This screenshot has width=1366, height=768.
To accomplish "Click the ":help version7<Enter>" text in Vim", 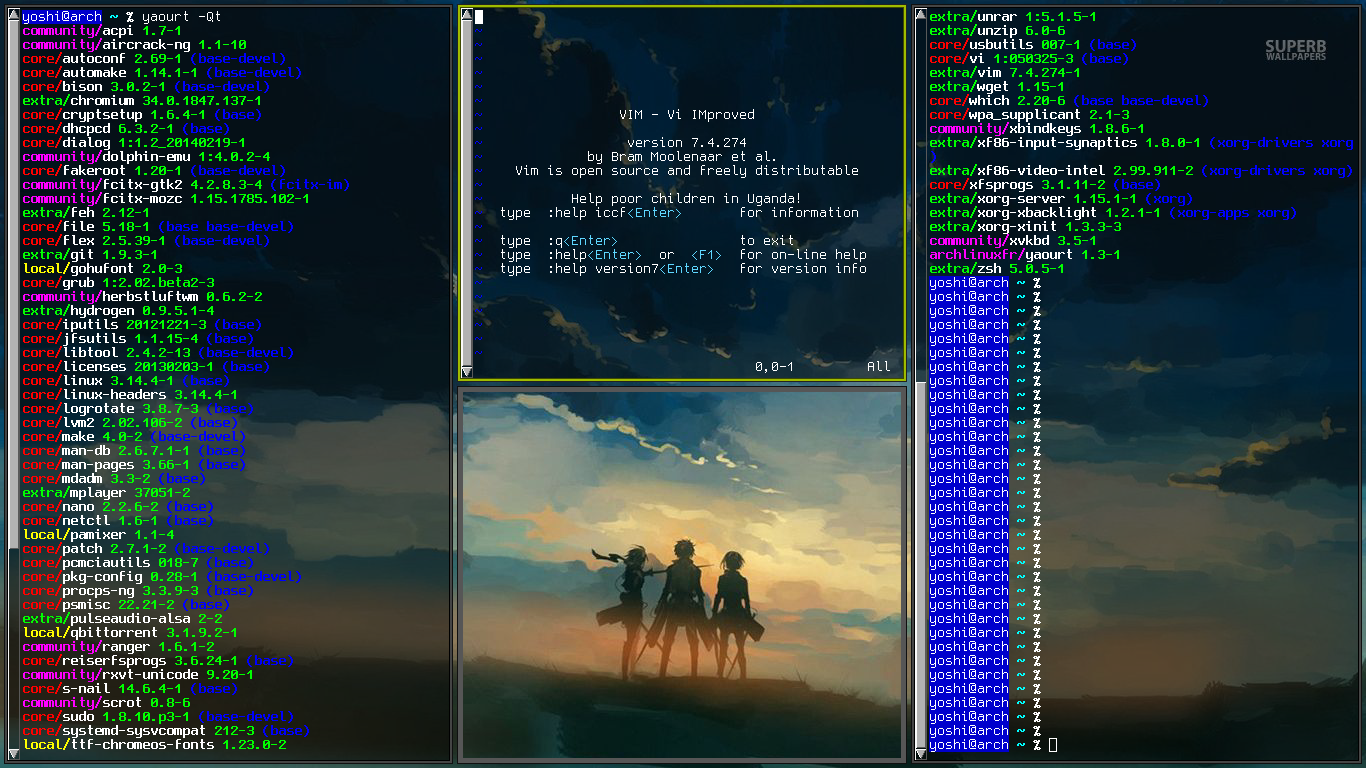I will click(632, 269).
